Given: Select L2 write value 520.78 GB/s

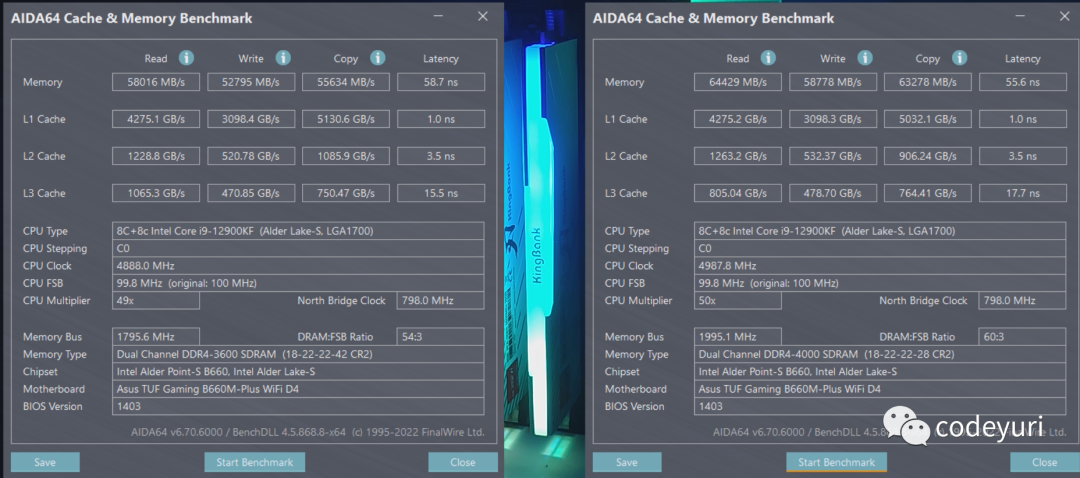Looking at the screenshot, I should coord(251,156).
